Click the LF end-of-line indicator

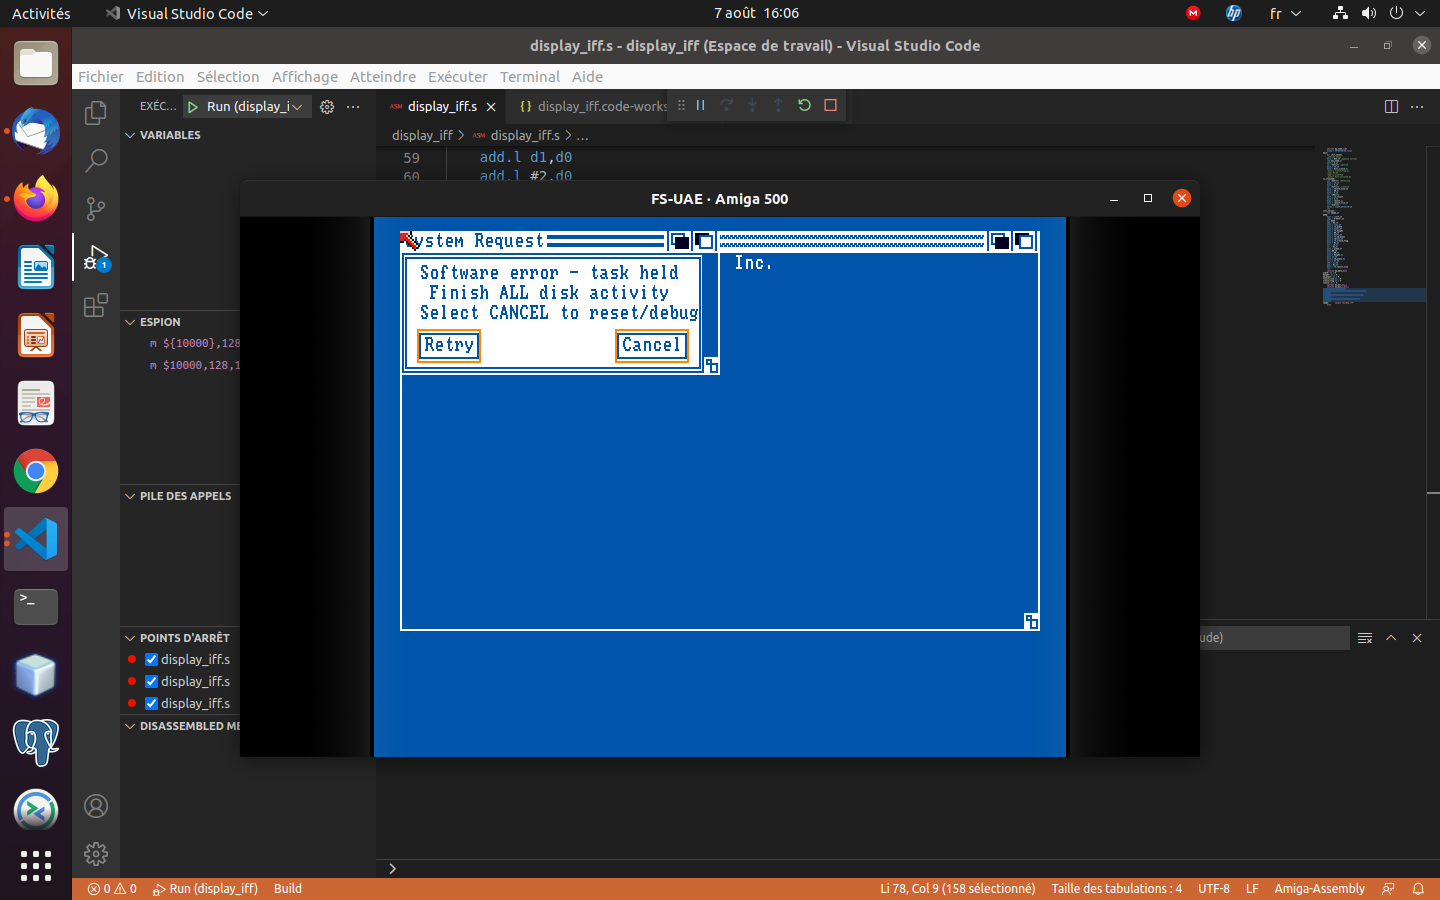click(x=1252, y=888)
